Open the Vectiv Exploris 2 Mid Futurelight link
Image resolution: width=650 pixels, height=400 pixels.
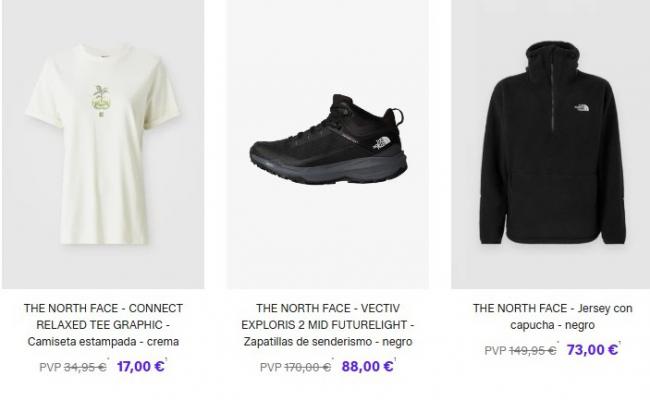(327, 325)
